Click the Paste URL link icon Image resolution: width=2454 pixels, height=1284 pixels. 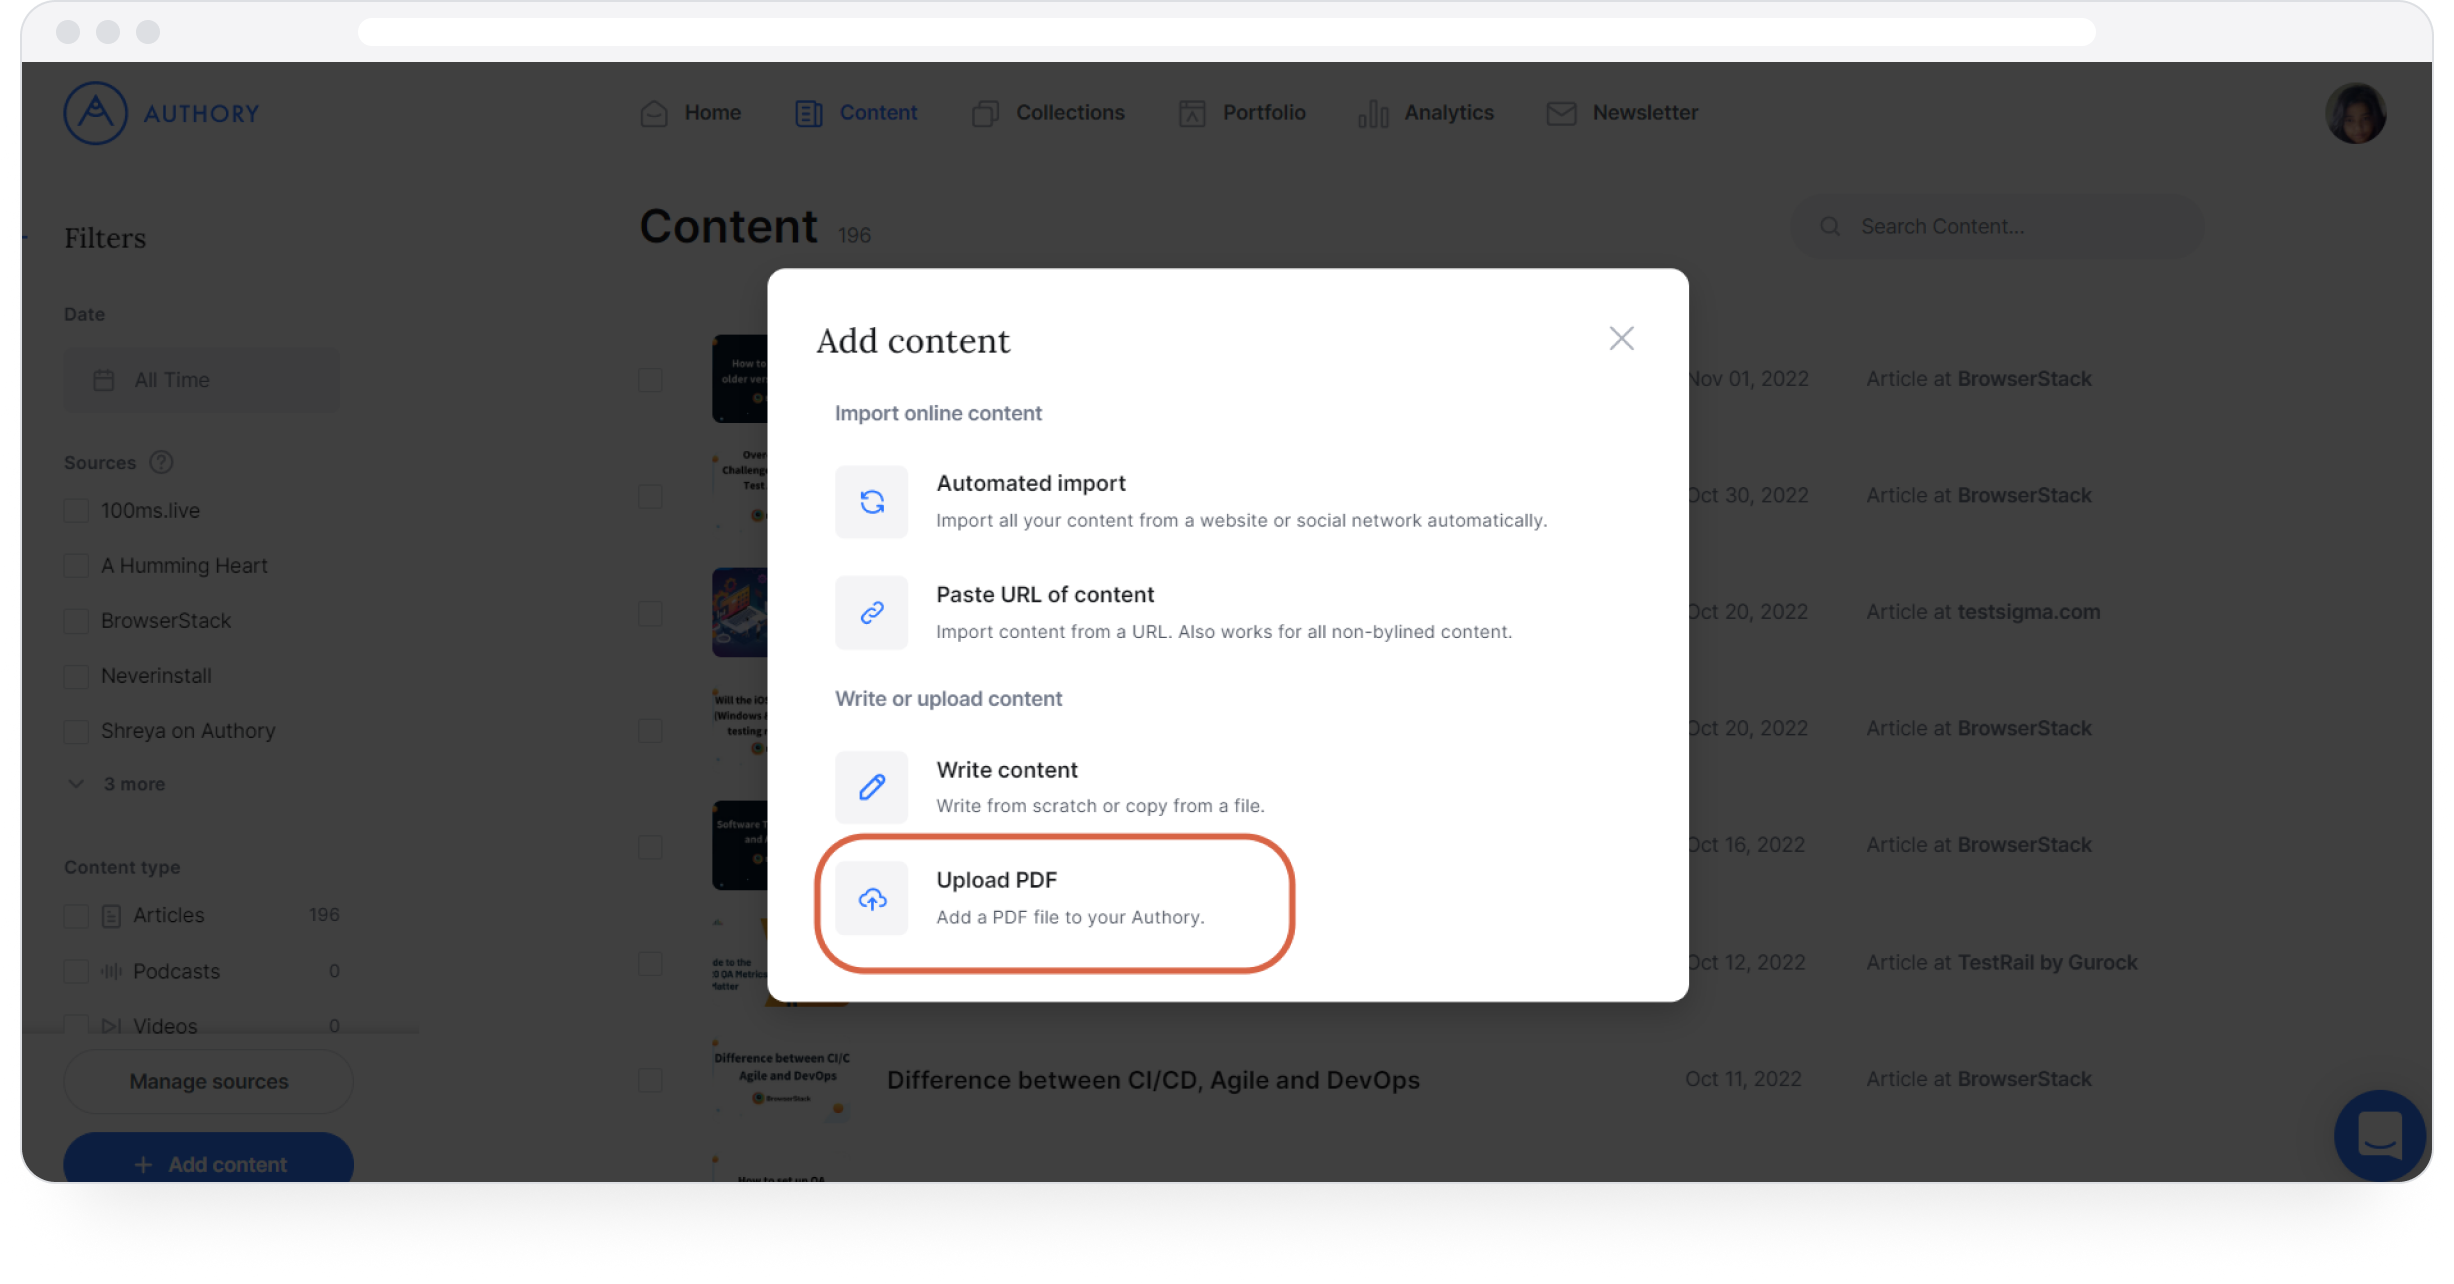872,612
